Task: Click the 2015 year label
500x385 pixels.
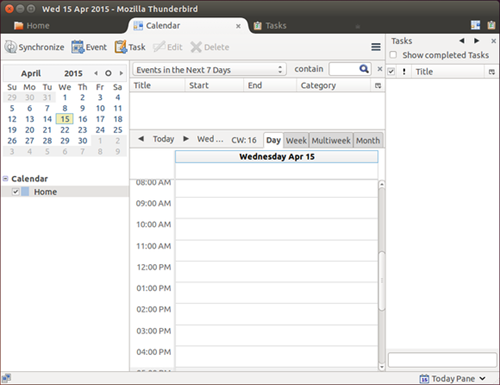Action: pyautogui.click(x=73, y=73)
